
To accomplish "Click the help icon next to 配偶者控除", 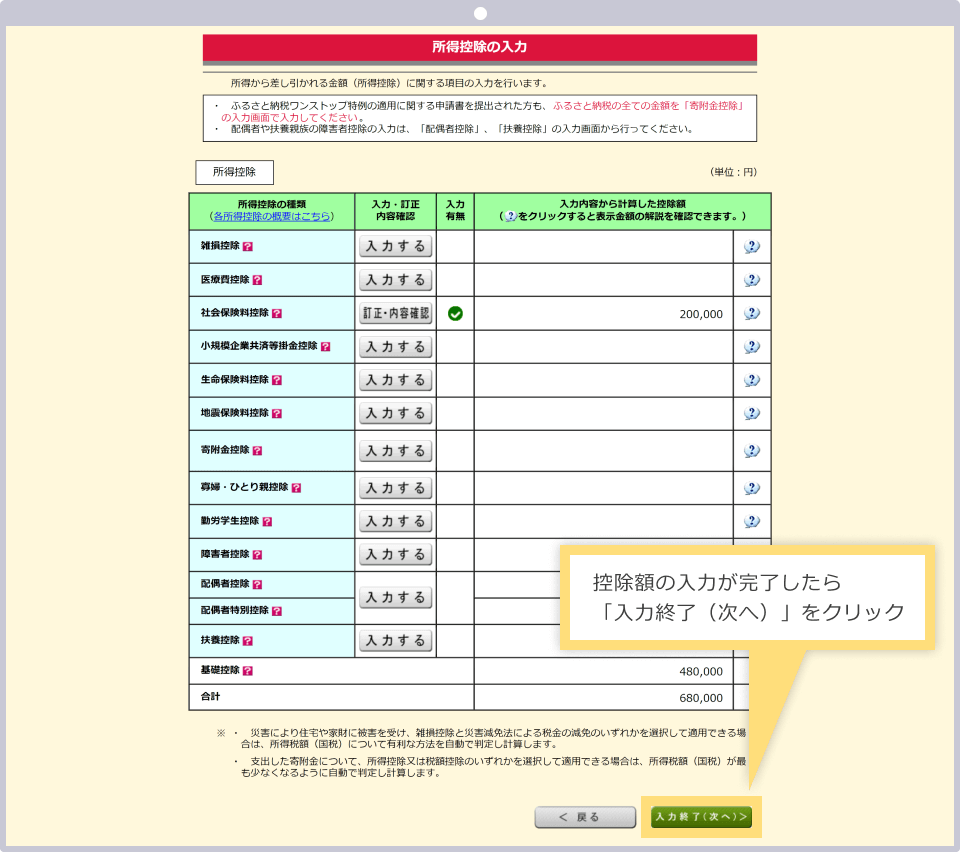I will (x=257, y=585).
